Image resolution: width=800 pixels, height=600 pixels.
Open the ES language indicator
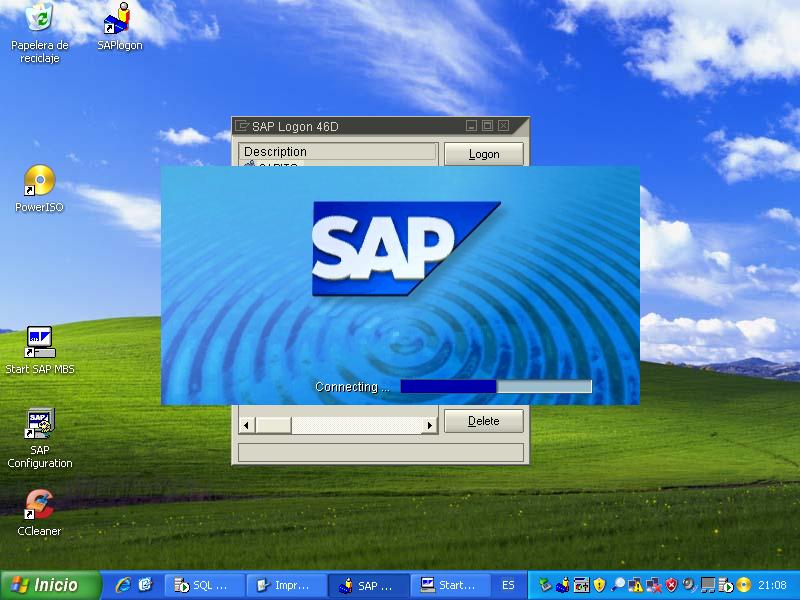[x=508, y=585]
